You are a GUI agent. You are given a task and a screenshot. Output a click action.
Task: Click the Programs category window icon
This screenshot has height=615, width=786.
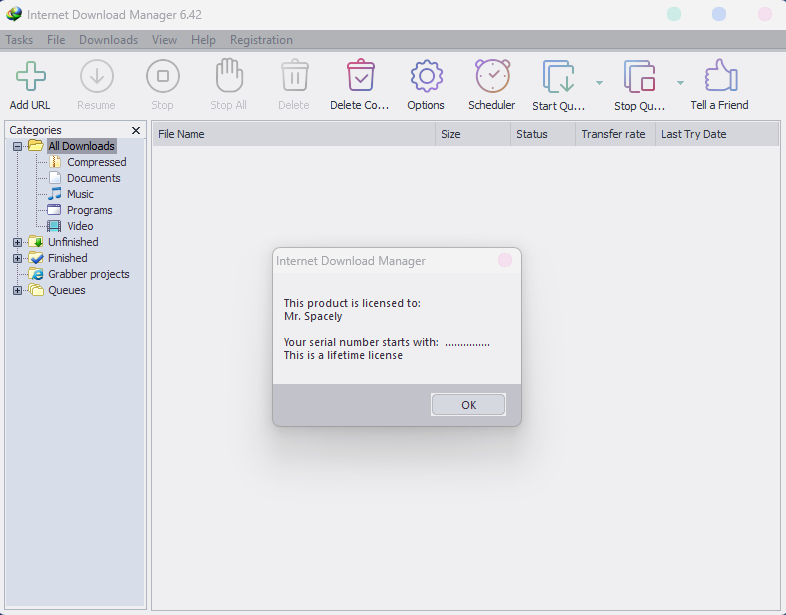tap(54, 210)
